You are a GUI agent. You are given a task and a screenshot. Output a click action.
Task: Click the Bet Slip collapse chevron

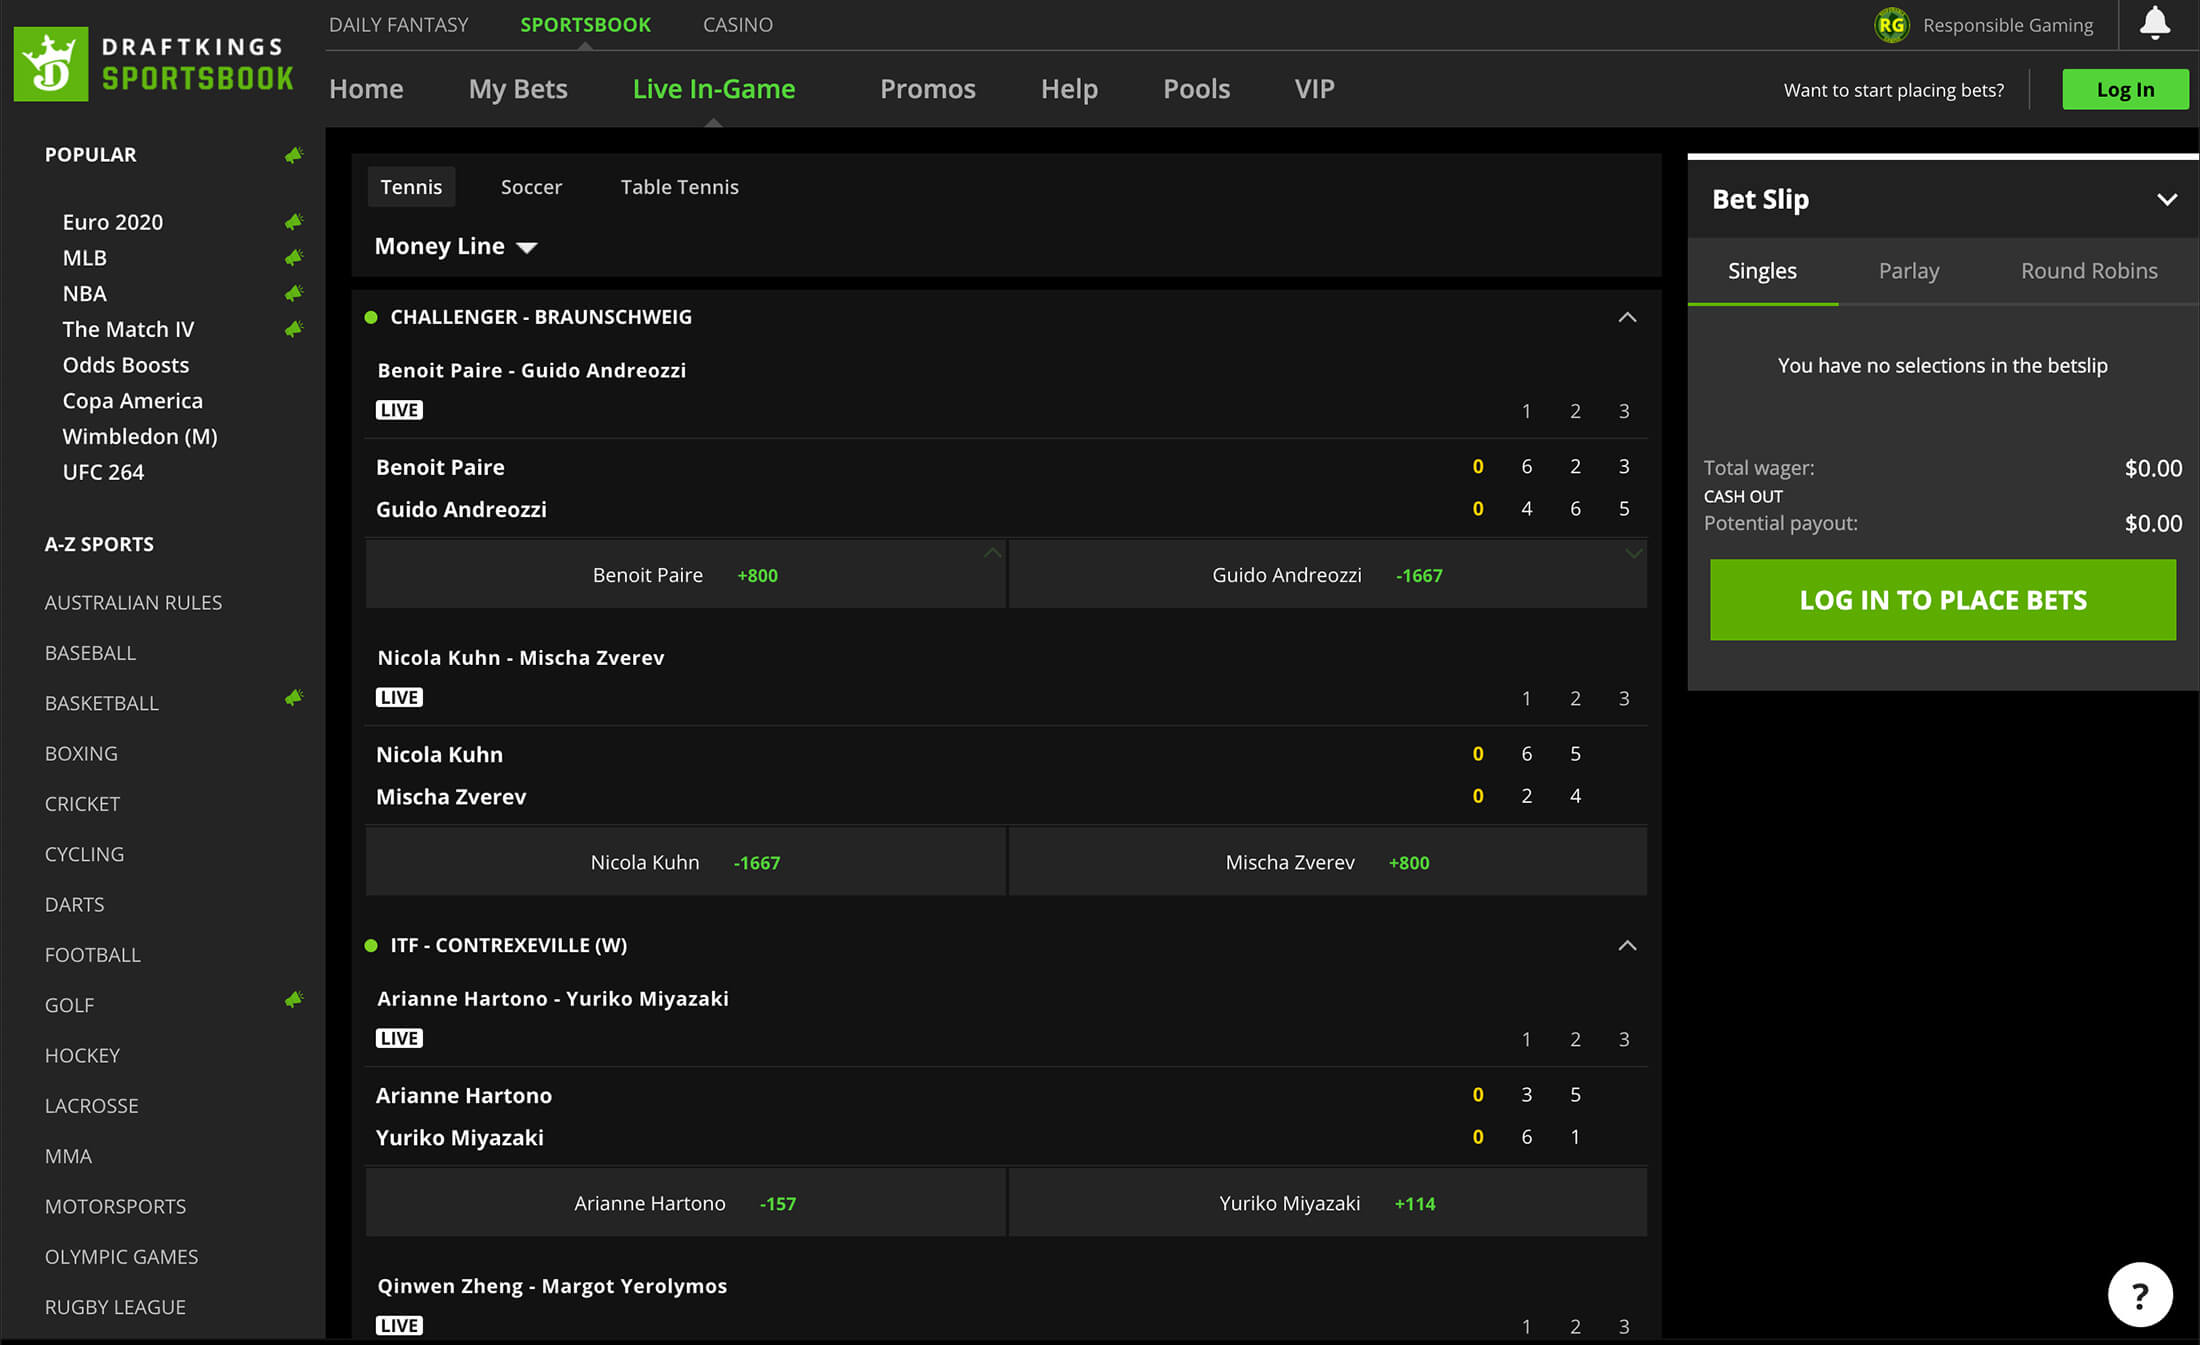pos(2167,198)
